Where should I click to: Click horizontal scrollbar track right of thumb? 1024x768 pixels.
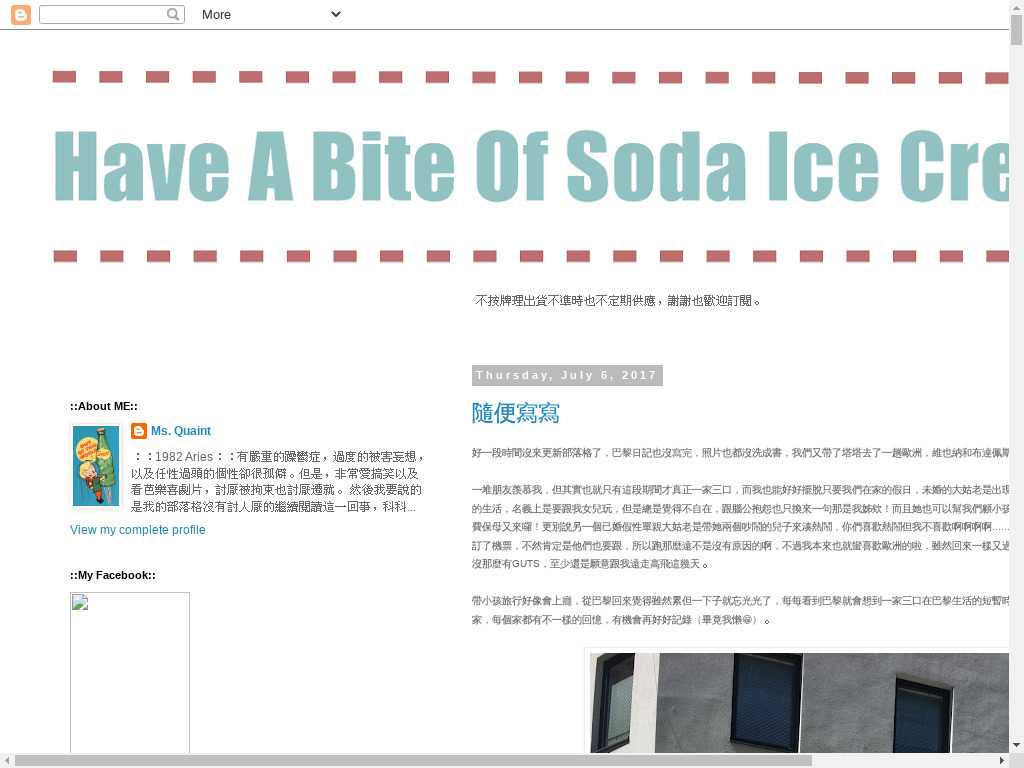[900, 760]
